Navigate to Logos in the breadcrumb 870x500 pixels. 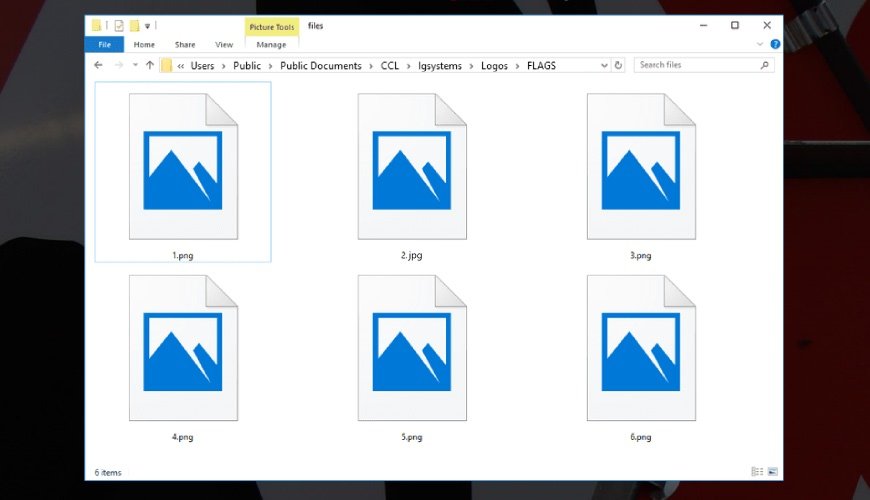[x=494, y=65]
